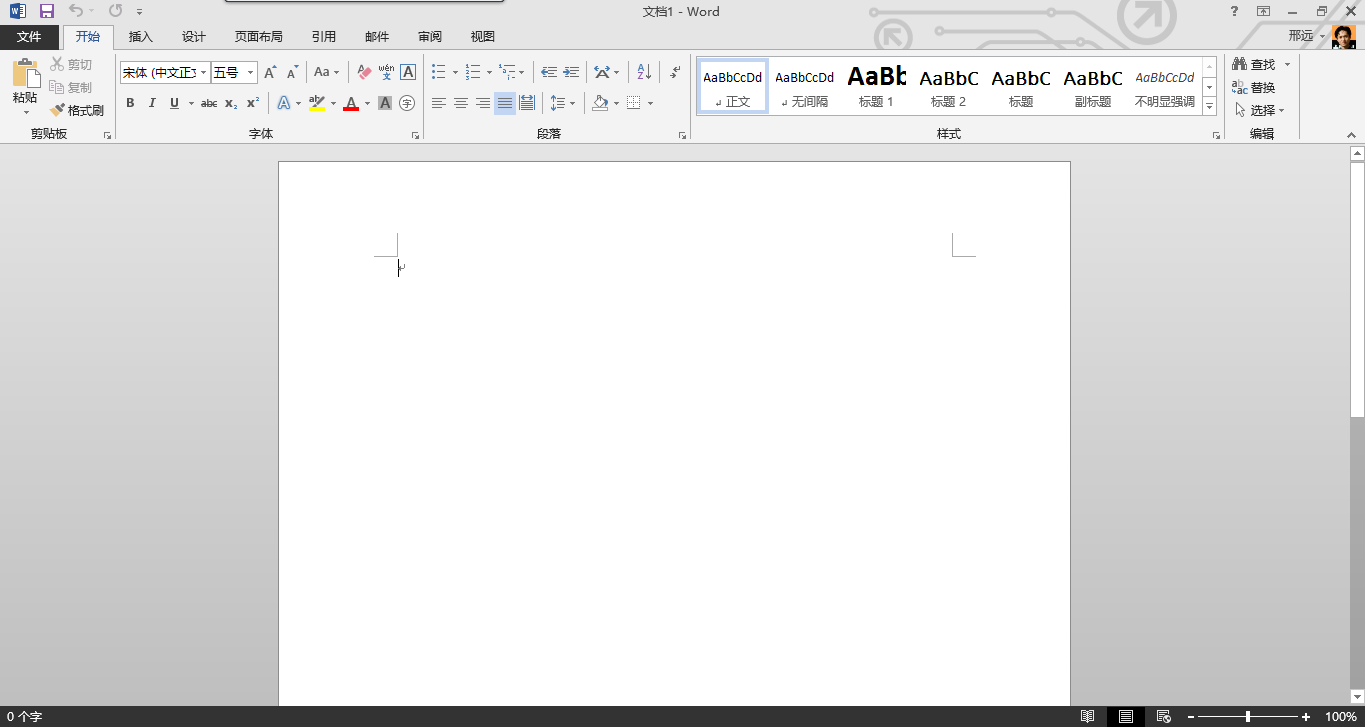Screen dimensions: 1365x727
Task: Click the zoom slider in the status bar
Action: pos(1247,716)
